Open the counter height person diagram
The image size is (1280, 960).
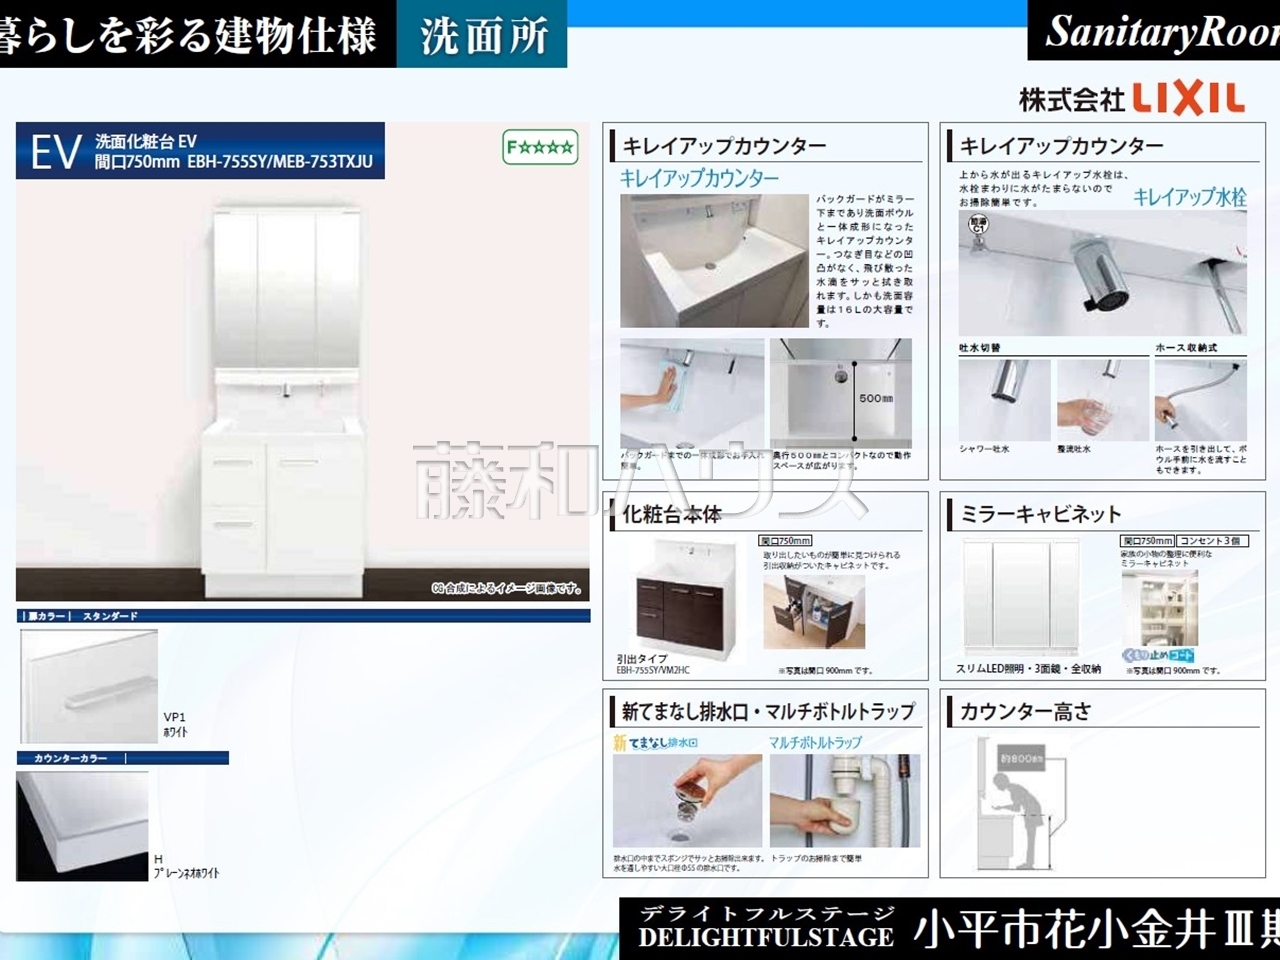[x=1023, y=803]
